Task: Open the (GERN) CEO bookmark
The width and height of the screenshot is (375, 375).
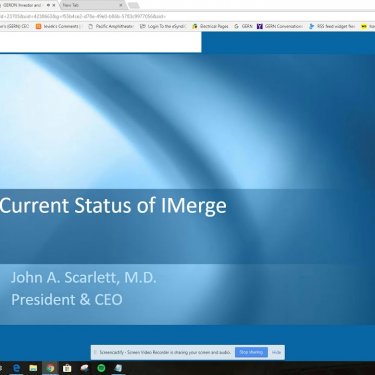Action: pyautogui.click(x=15, y=26)
